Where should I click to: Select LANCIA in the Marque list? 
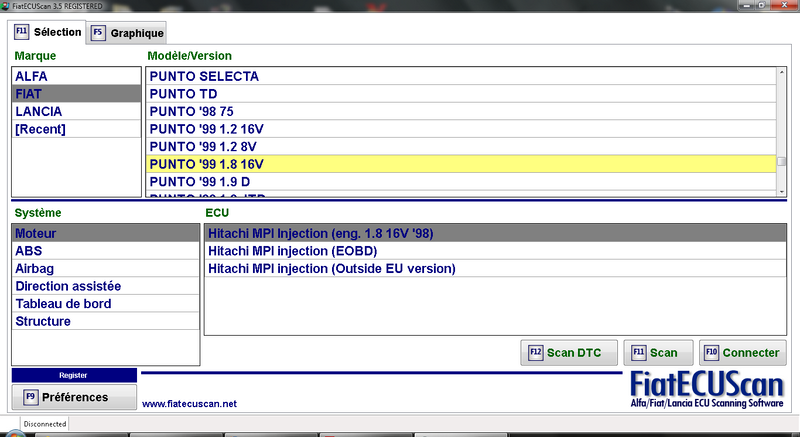77,111
